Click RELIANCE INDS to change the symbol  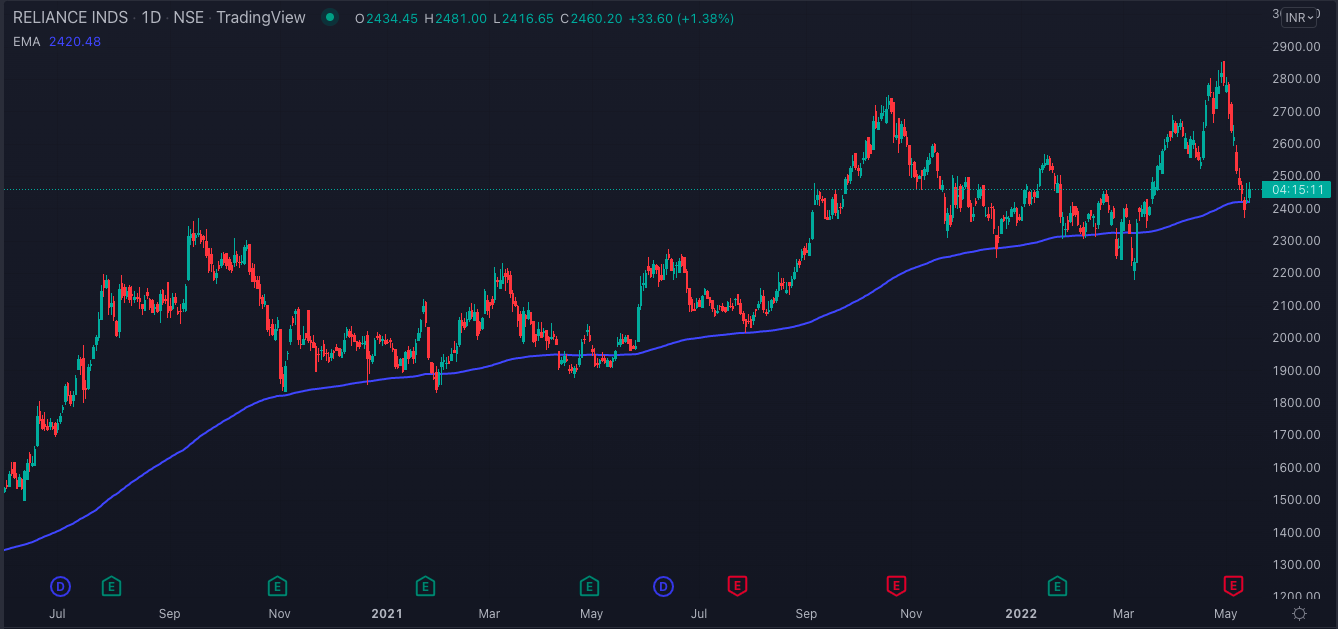[70, 17]
